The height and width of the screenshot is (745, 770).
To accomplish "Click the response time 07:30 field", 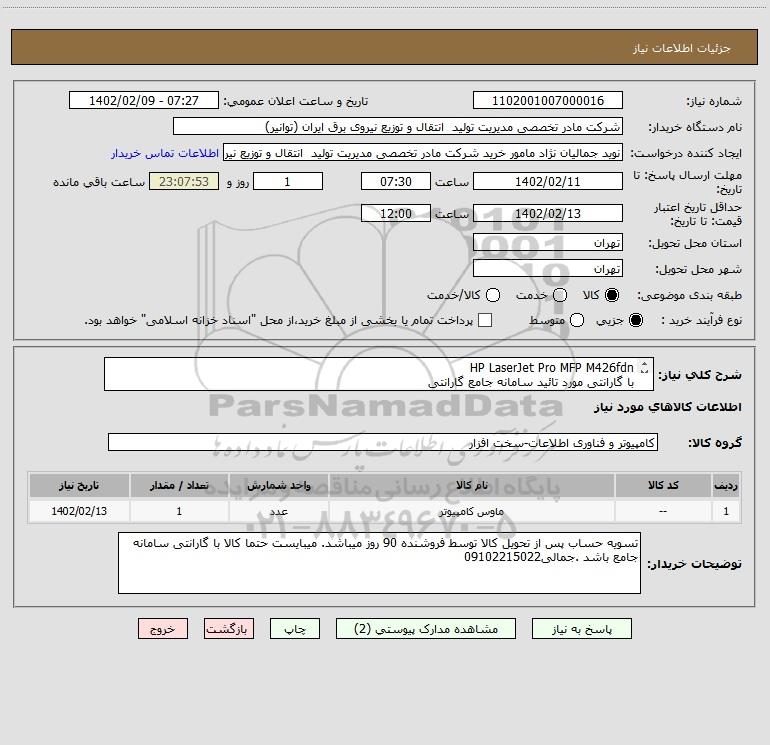I will (396, 181).
